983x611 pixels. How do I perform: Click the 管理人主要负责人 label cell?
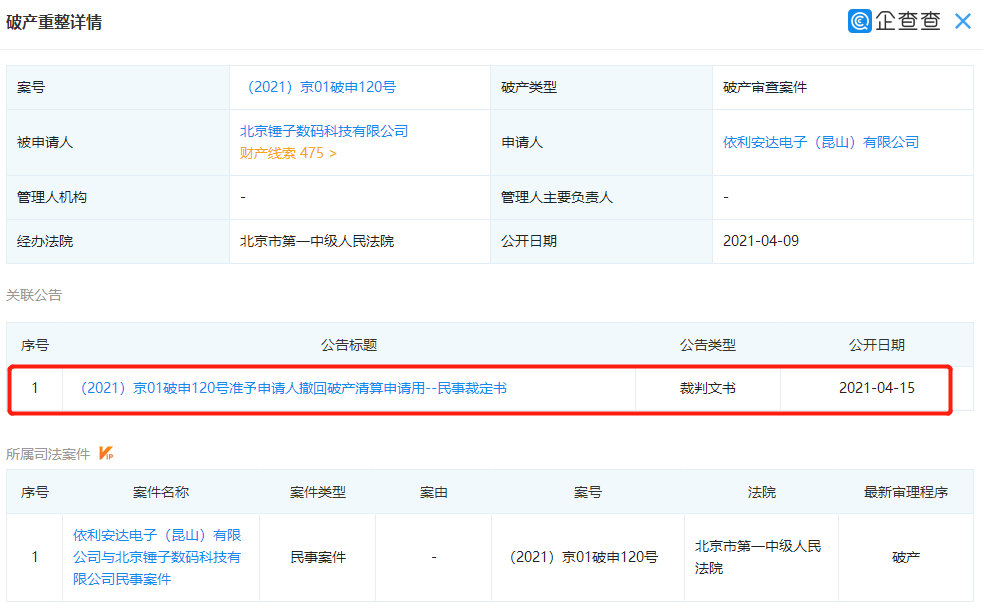pyautogui.click(x=601, y=197)
